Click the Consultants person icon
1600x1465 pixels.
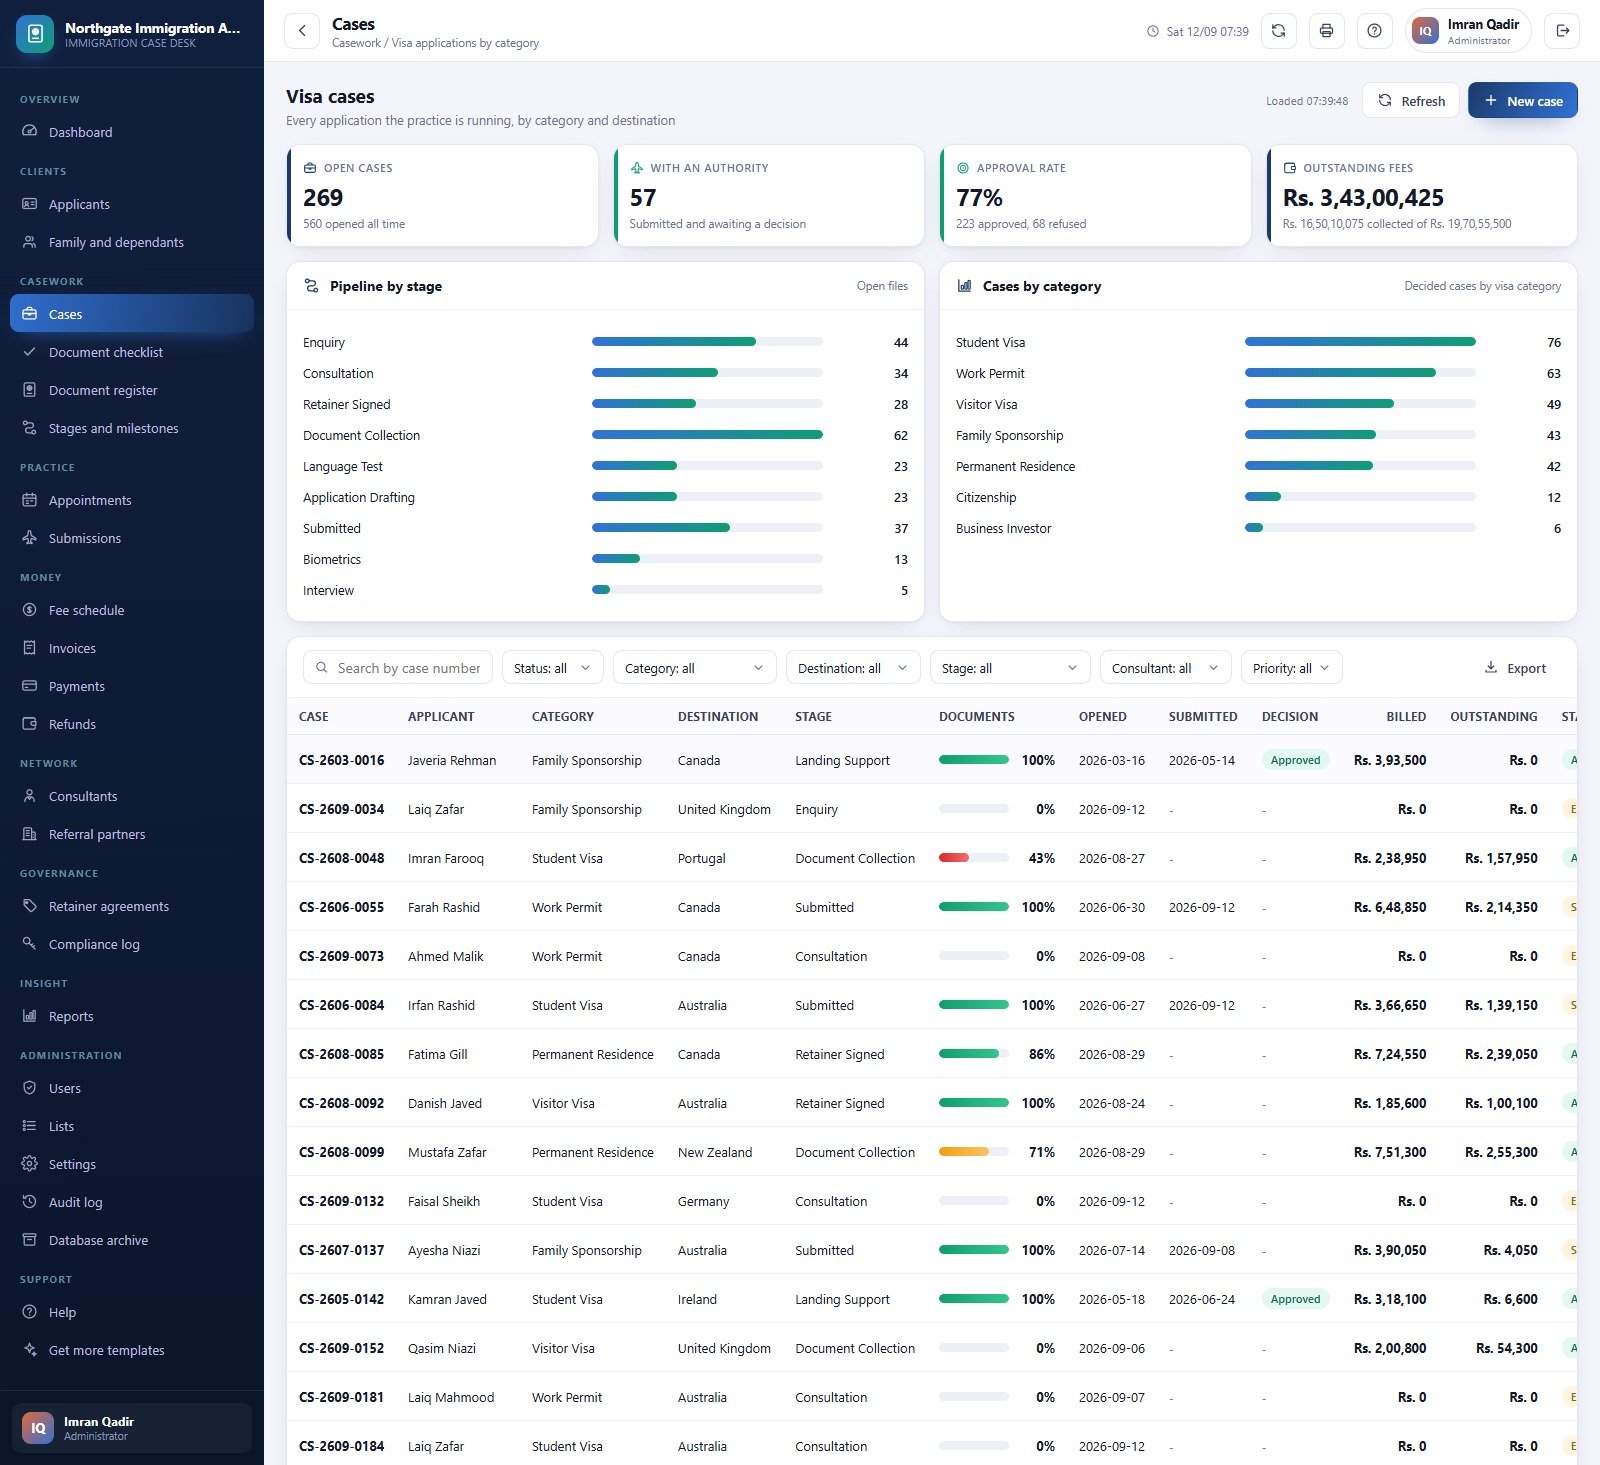click(x=30, y=796)
